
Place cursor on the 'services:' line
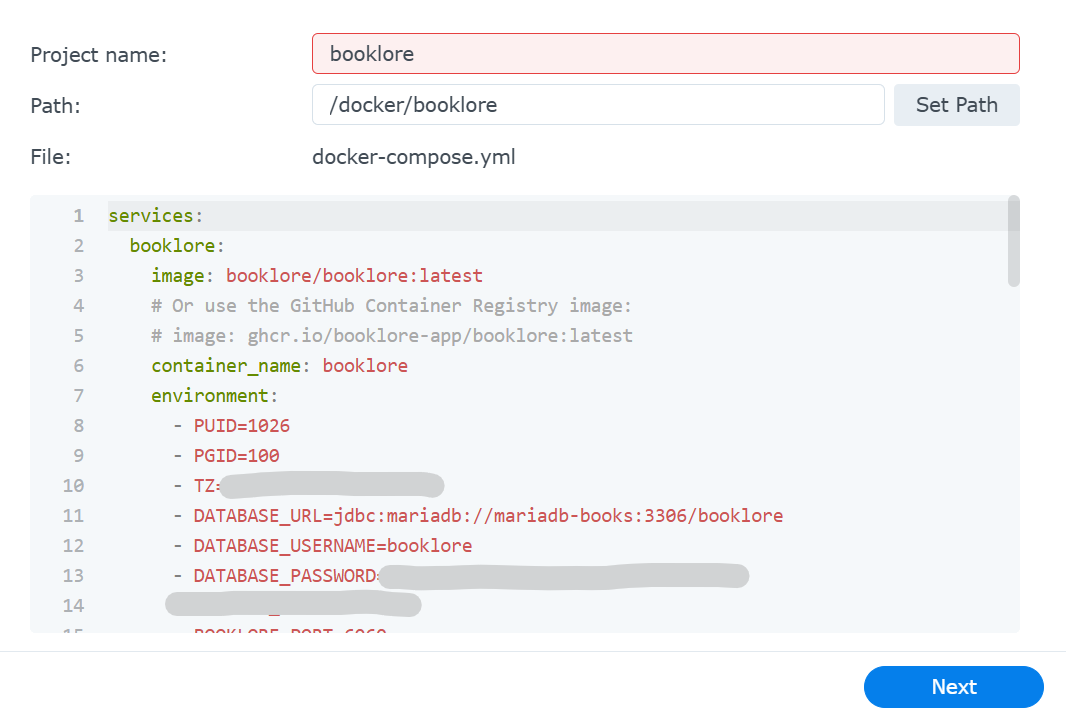click(155, 216)
